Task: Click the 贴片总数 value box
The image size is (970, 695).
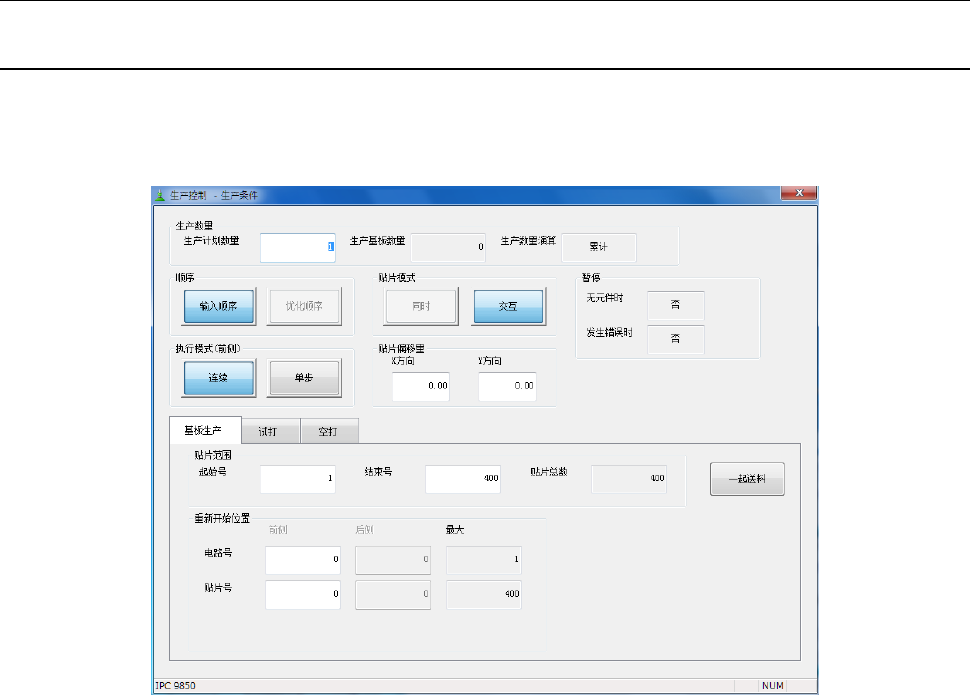Action: [629, 479]
